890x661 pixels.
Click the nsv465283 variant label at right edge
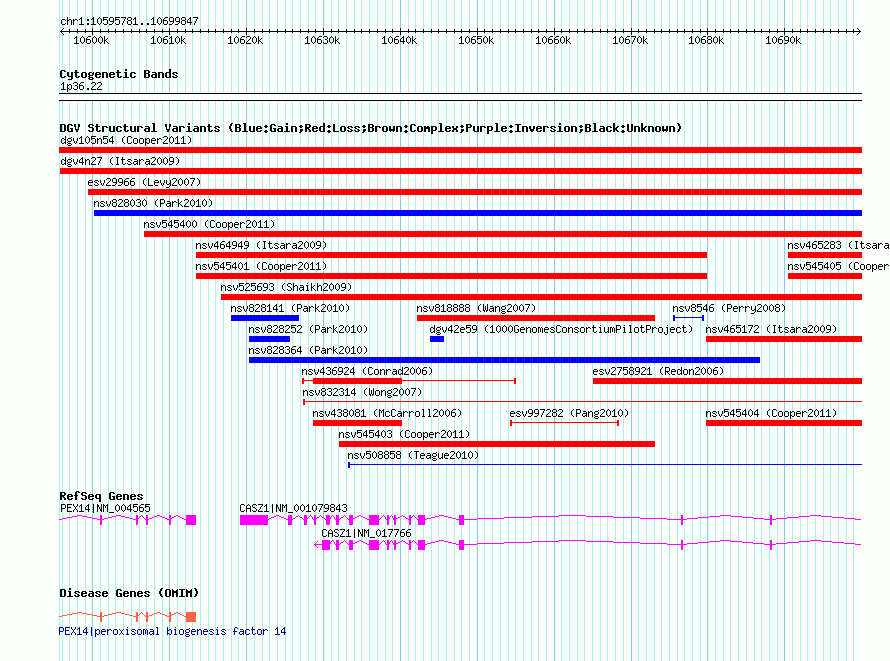pyautogui.click(x=838, y=245)
